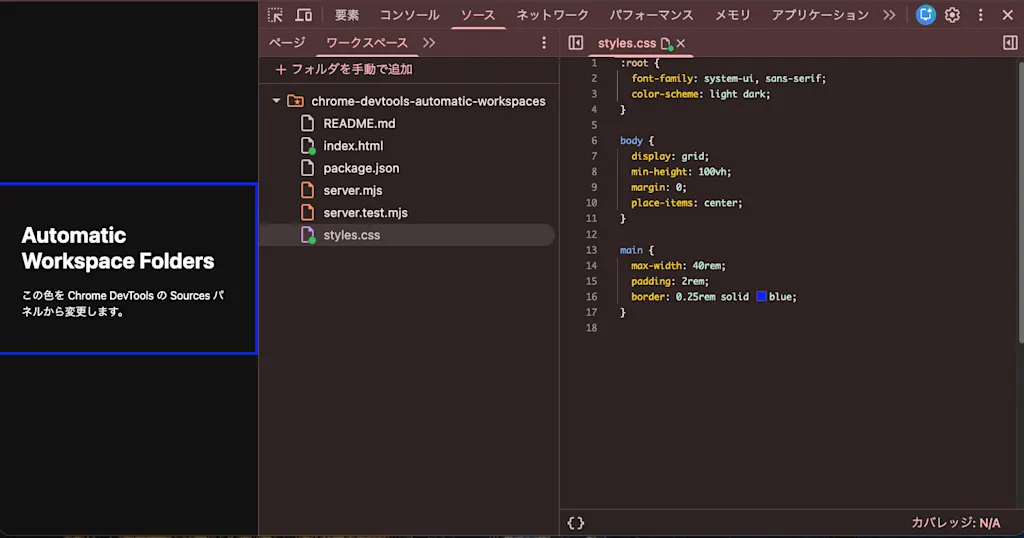Click line number 1 in the gutter
Image resolution: width=1024 pixels, height=538 pixels.
coord(594,63)
